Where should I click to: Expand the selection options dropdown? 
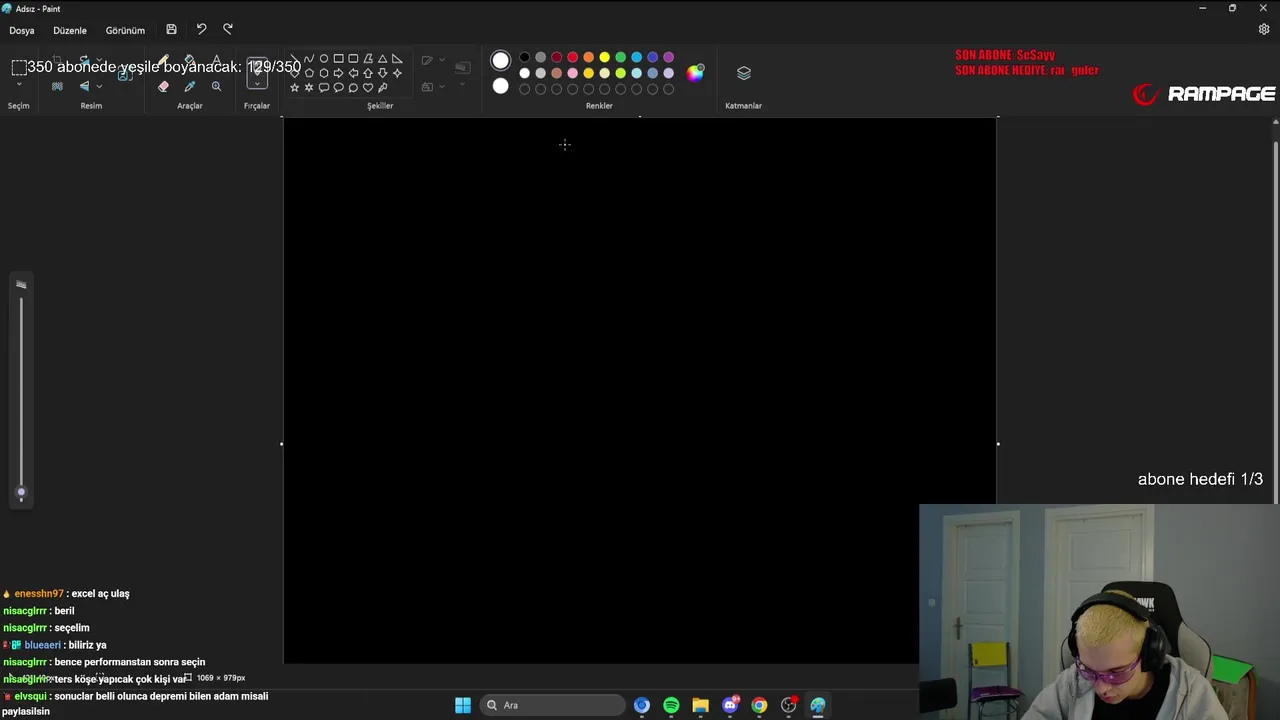19,84
